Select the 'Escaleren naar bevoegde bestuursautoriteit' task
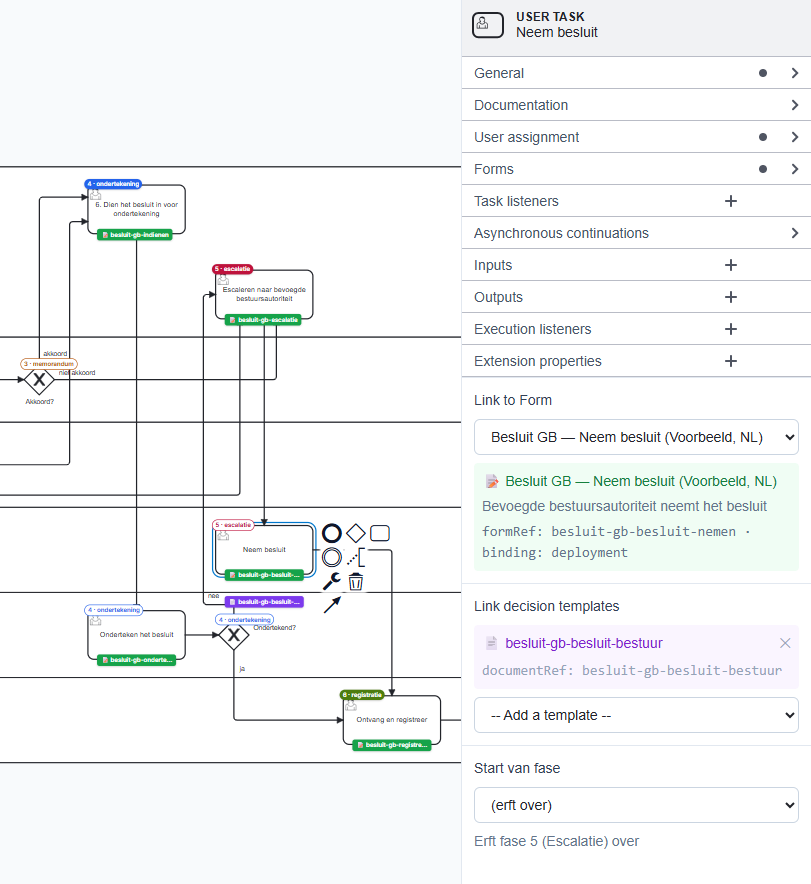811x884 pixels. click(x=264, y=294)
